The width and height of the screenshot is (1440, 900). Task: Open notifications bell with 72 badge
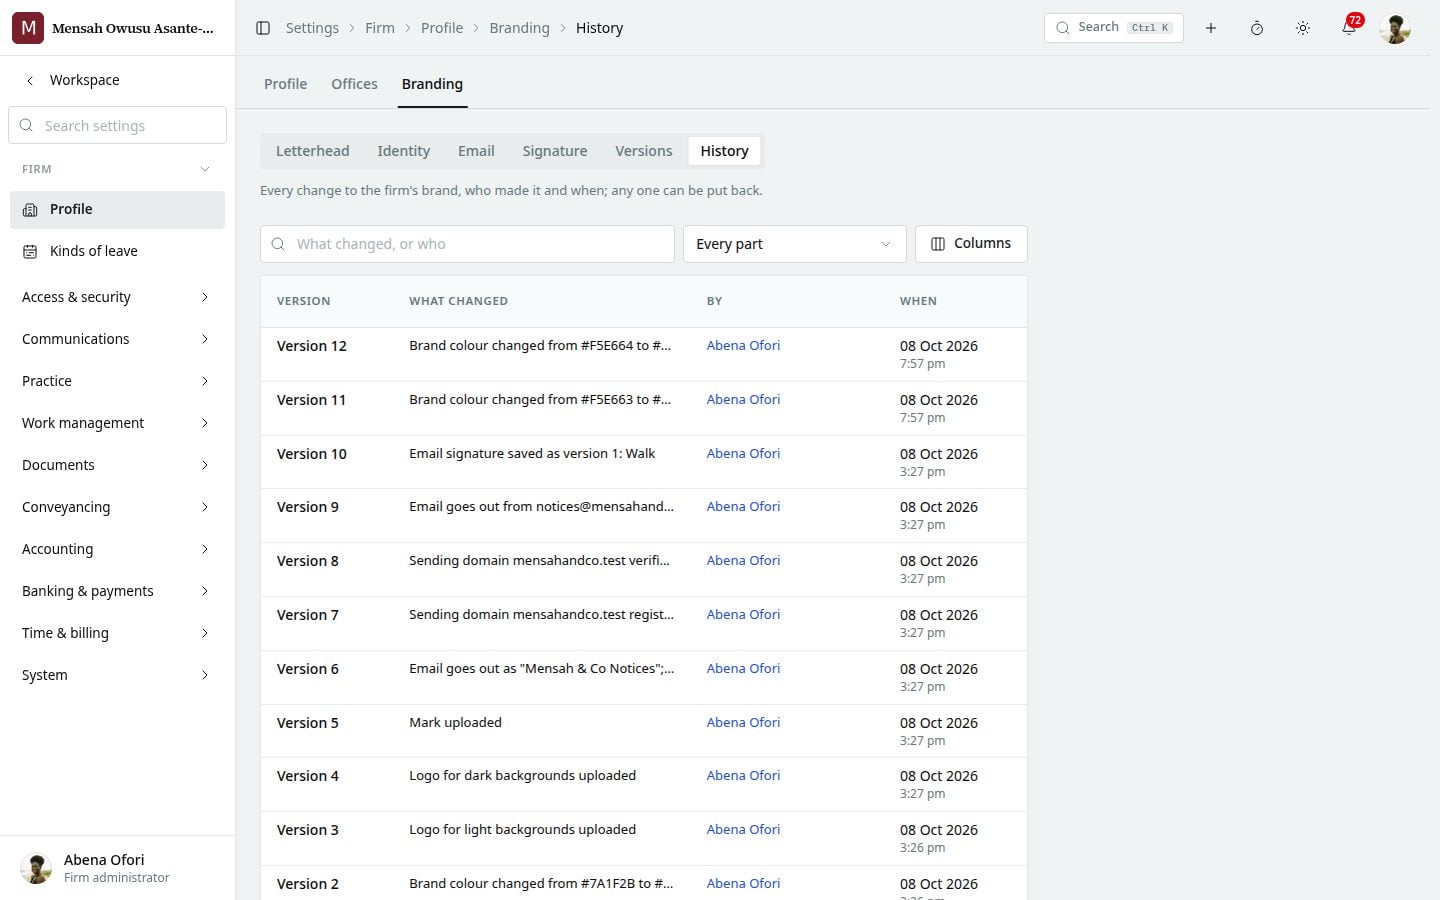point(1349,28)
